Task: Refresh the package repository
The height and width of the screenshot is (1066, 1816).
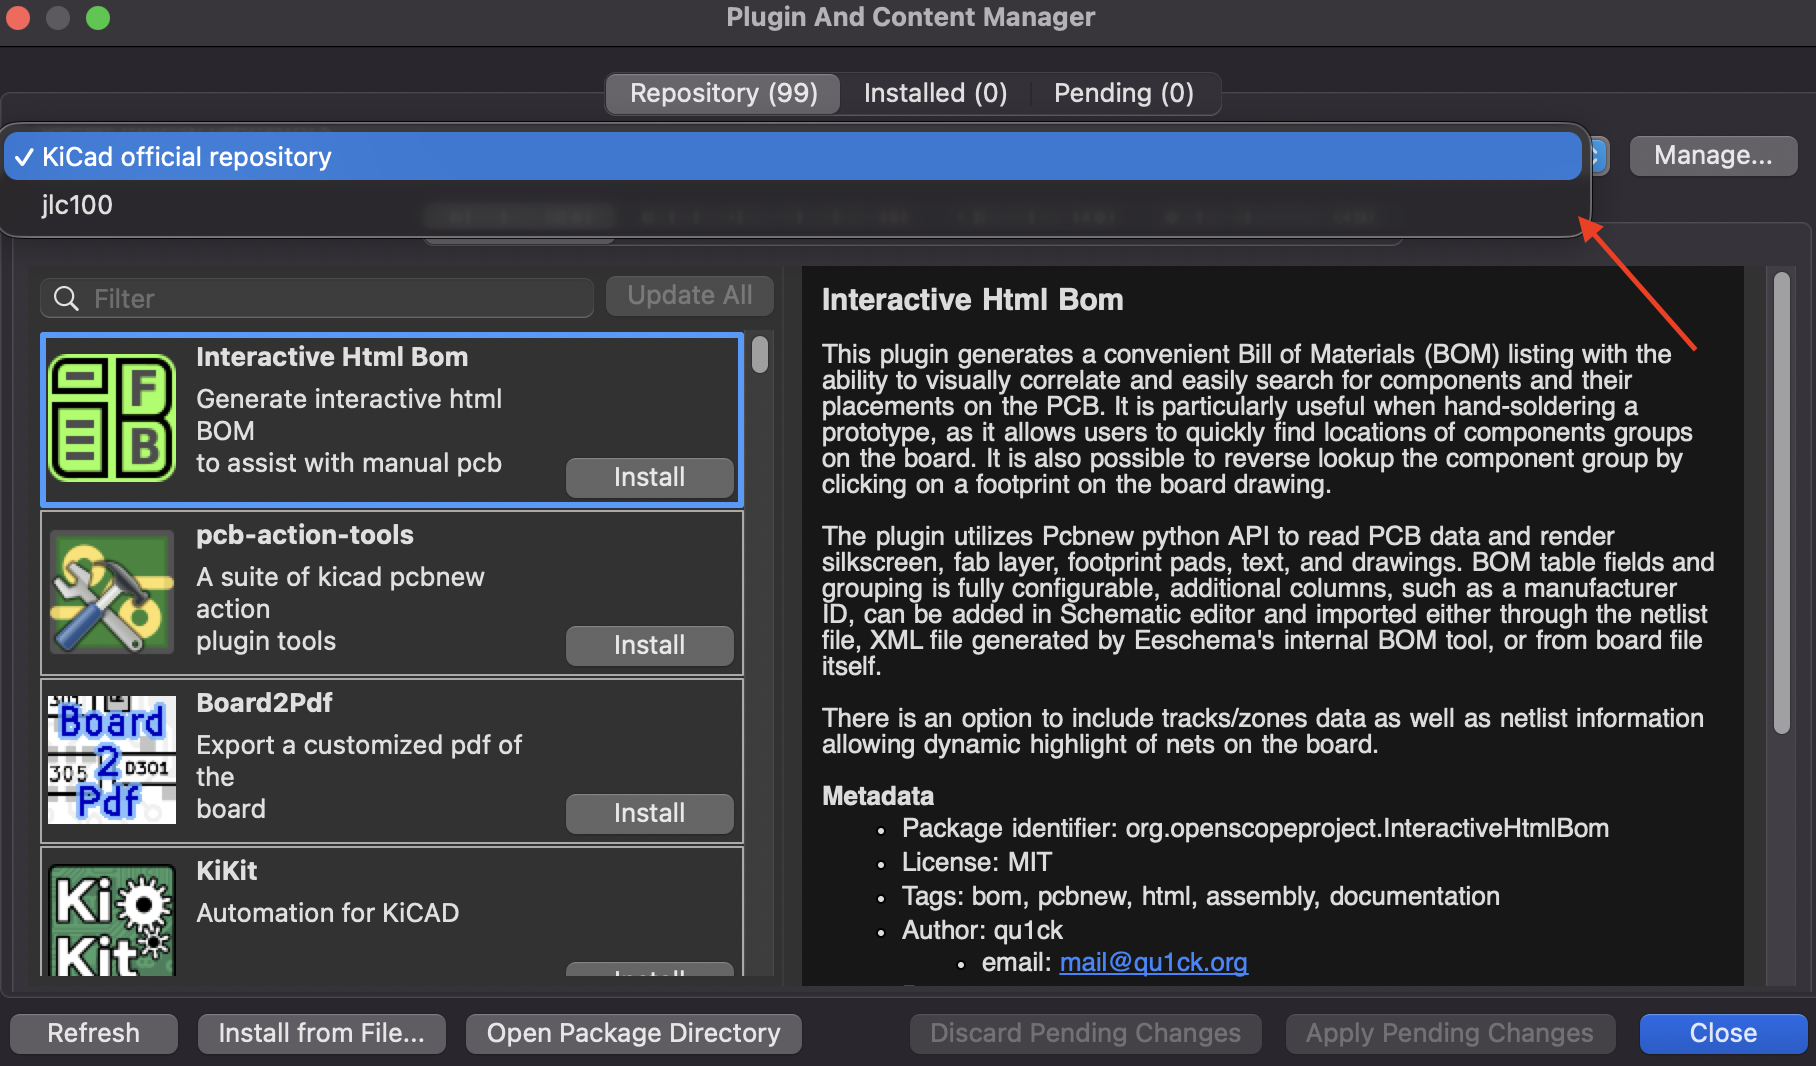Action: point(93,1033)
